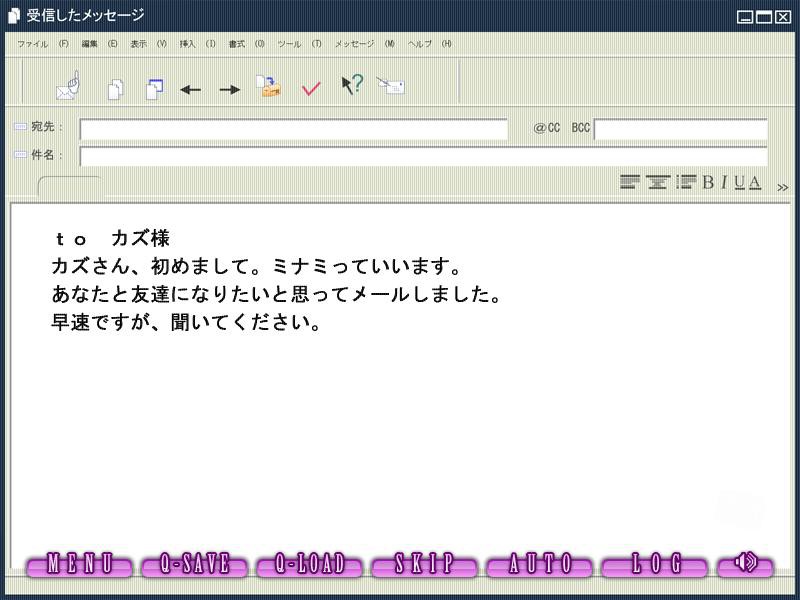Screen dimensions: 800x600
Task: Open the 書式 (Format) menu
Action: [246, 44]
